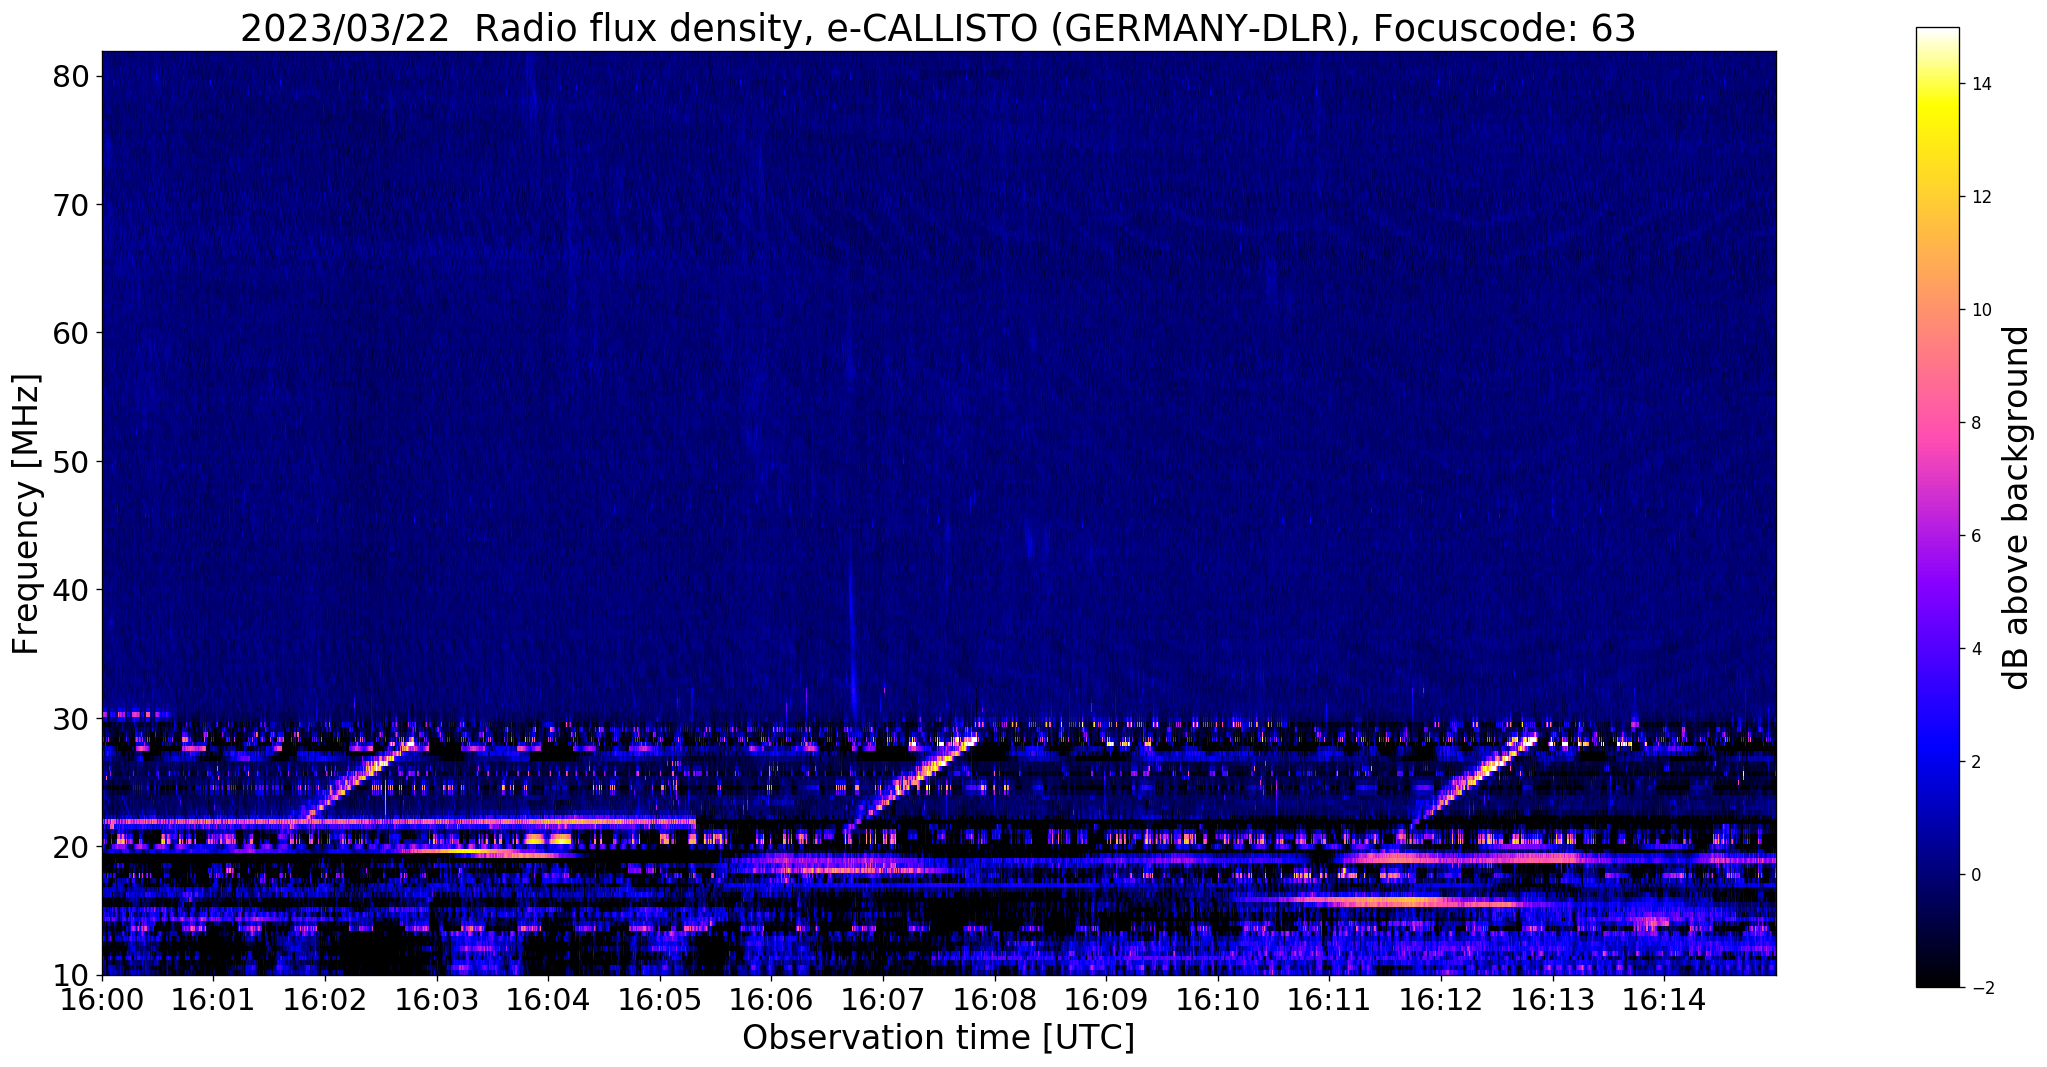
Task: Click the colorbar tick value 10
Action: pos(1980,310)
